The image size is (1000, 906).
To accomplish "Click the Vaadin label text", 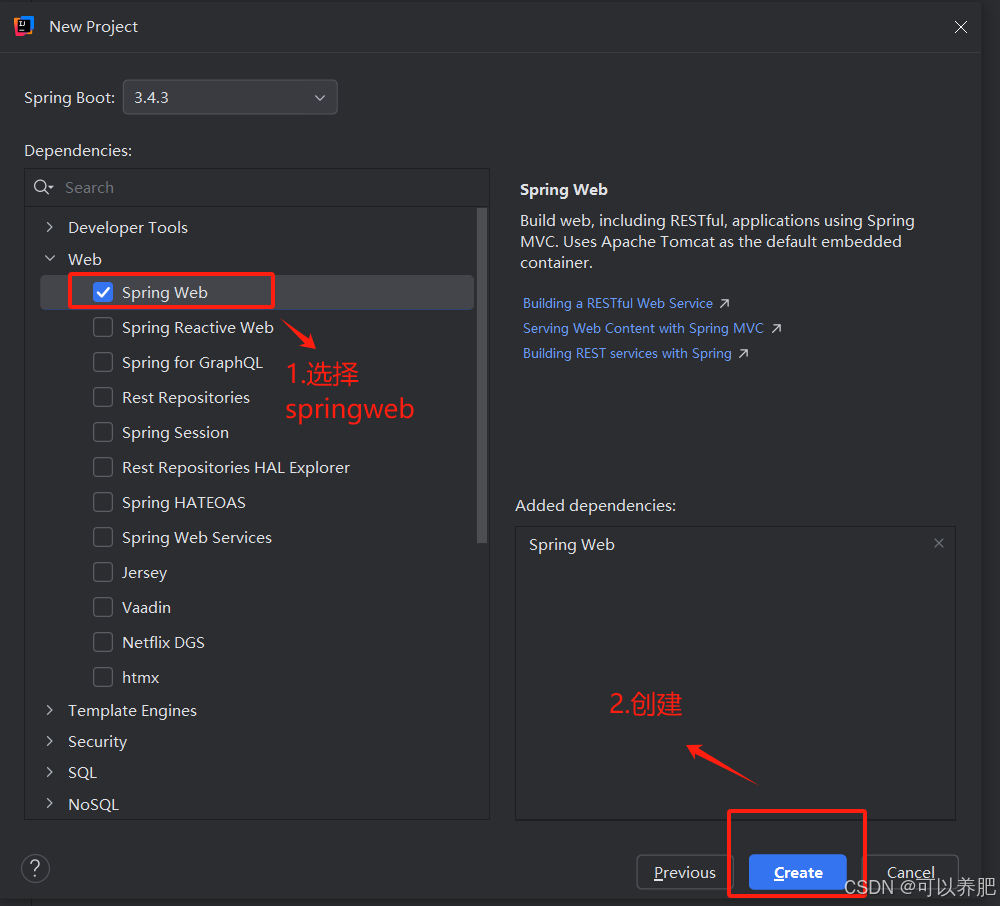I will (146, 608).
